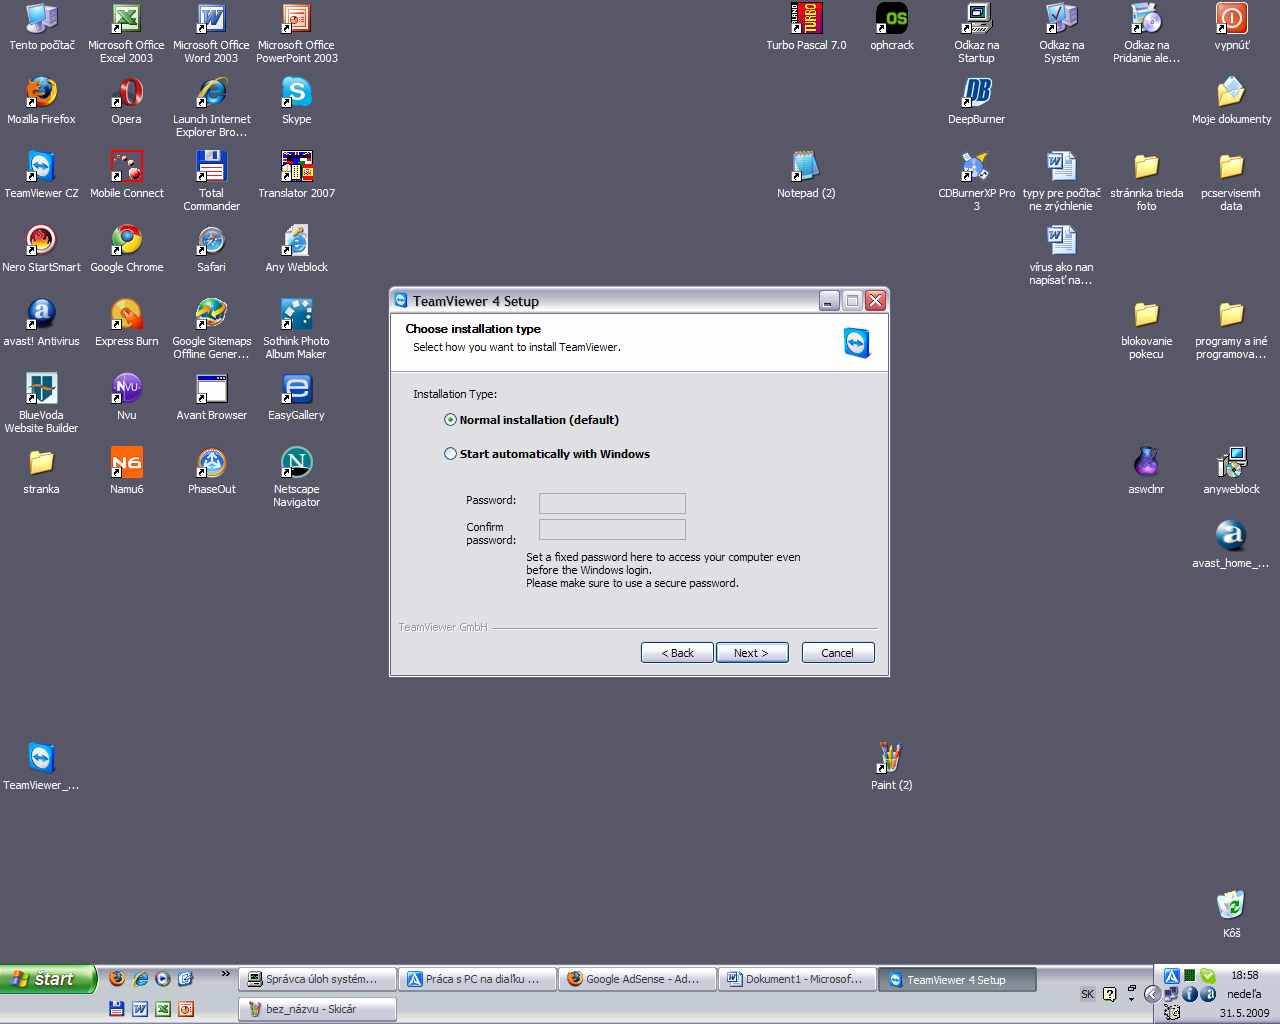Cancel the TeamViewer setup
Viewport: 1280px width, 1024px height.
[x=838, y=653]
